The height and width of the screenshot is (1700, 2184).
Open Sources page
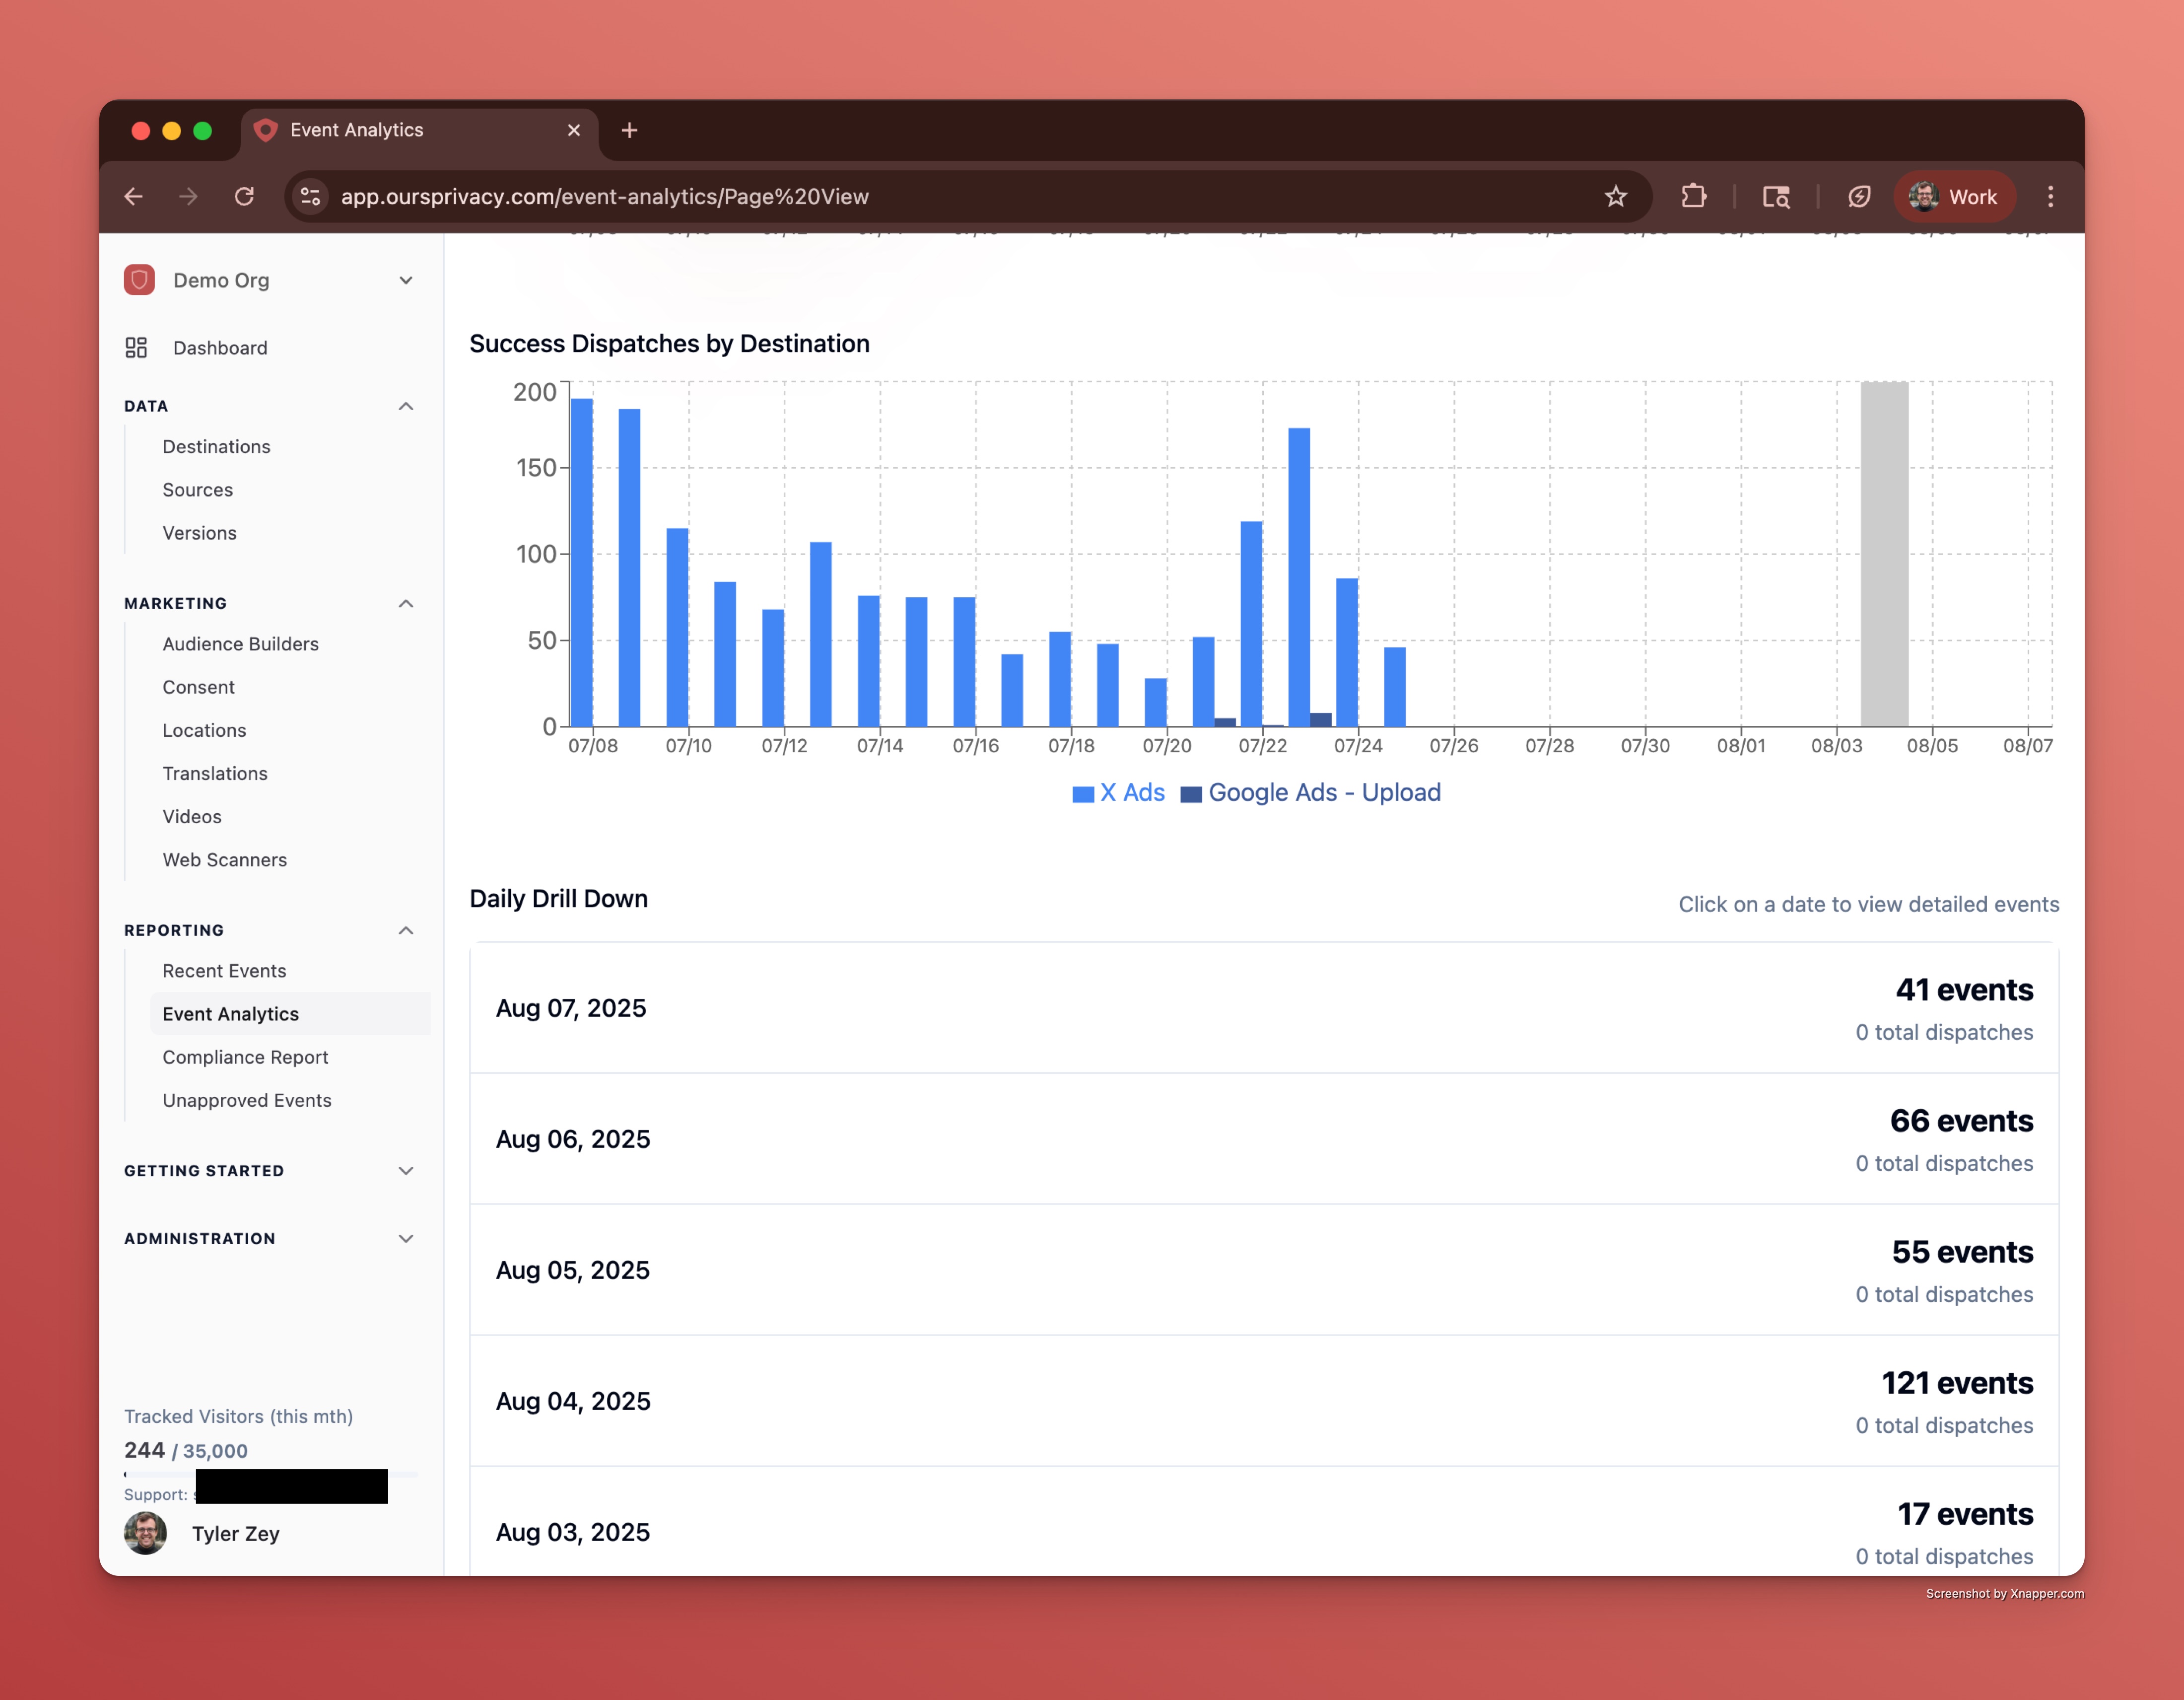point(198,489)
